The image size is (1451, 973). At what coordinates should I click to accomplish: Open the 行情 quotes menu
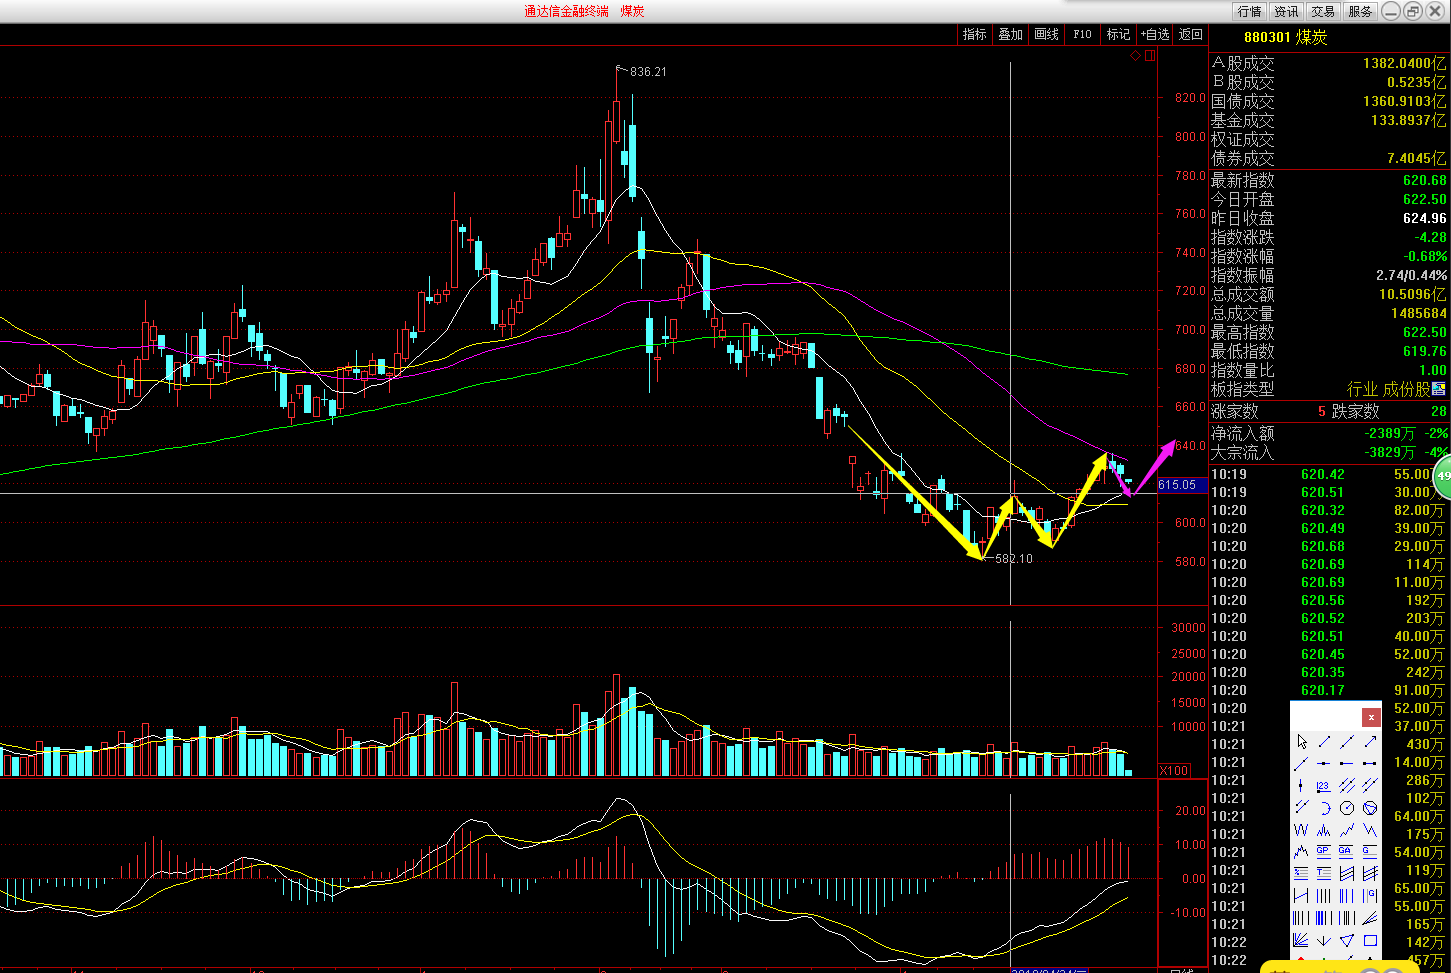click(1250, 11)
